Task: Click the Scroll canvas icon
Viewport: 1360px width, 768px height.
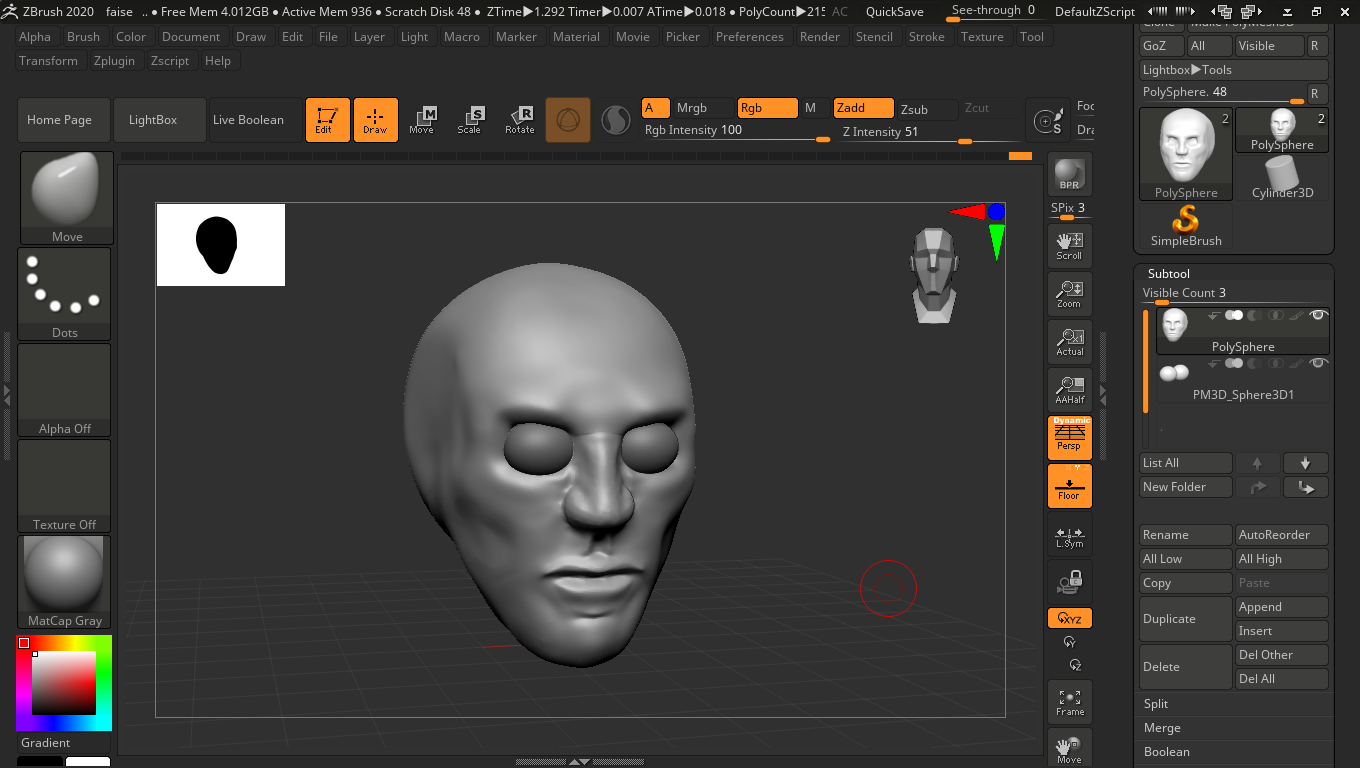Action: (1069, 245)
